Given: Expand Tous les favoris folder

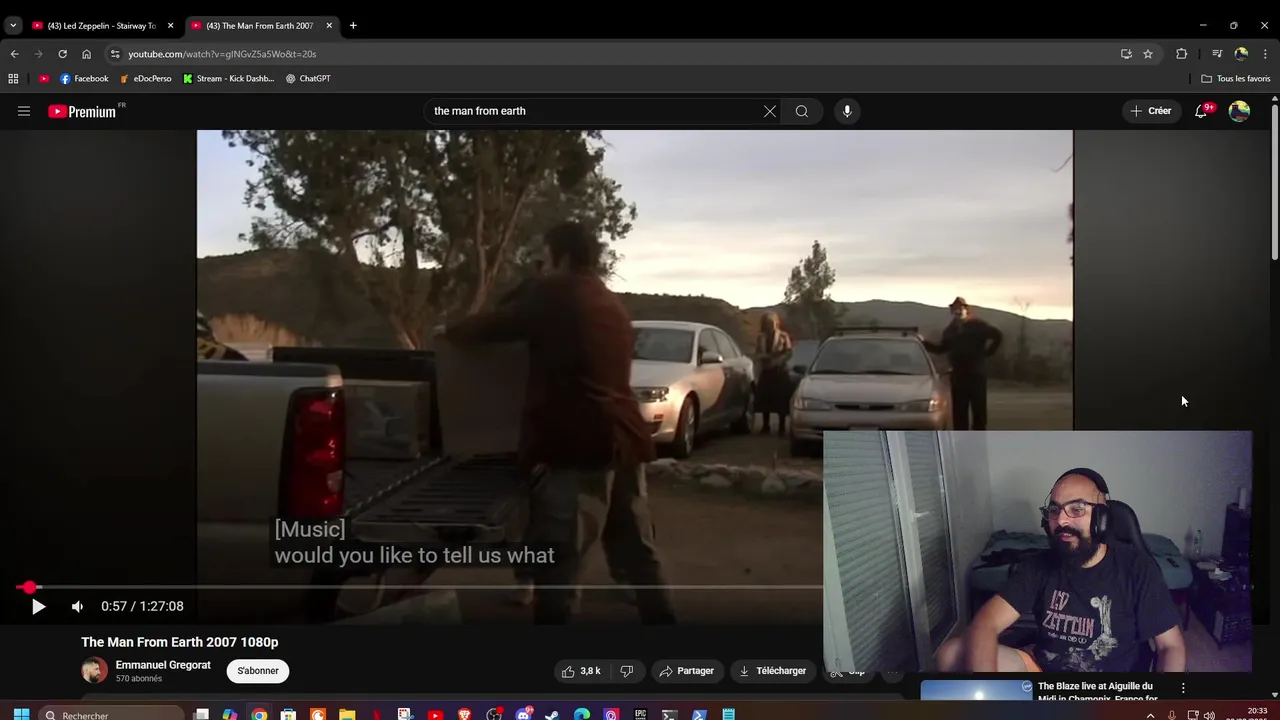Looking at the screenshot, I should pyautogui.click(x=1236, y=78).
